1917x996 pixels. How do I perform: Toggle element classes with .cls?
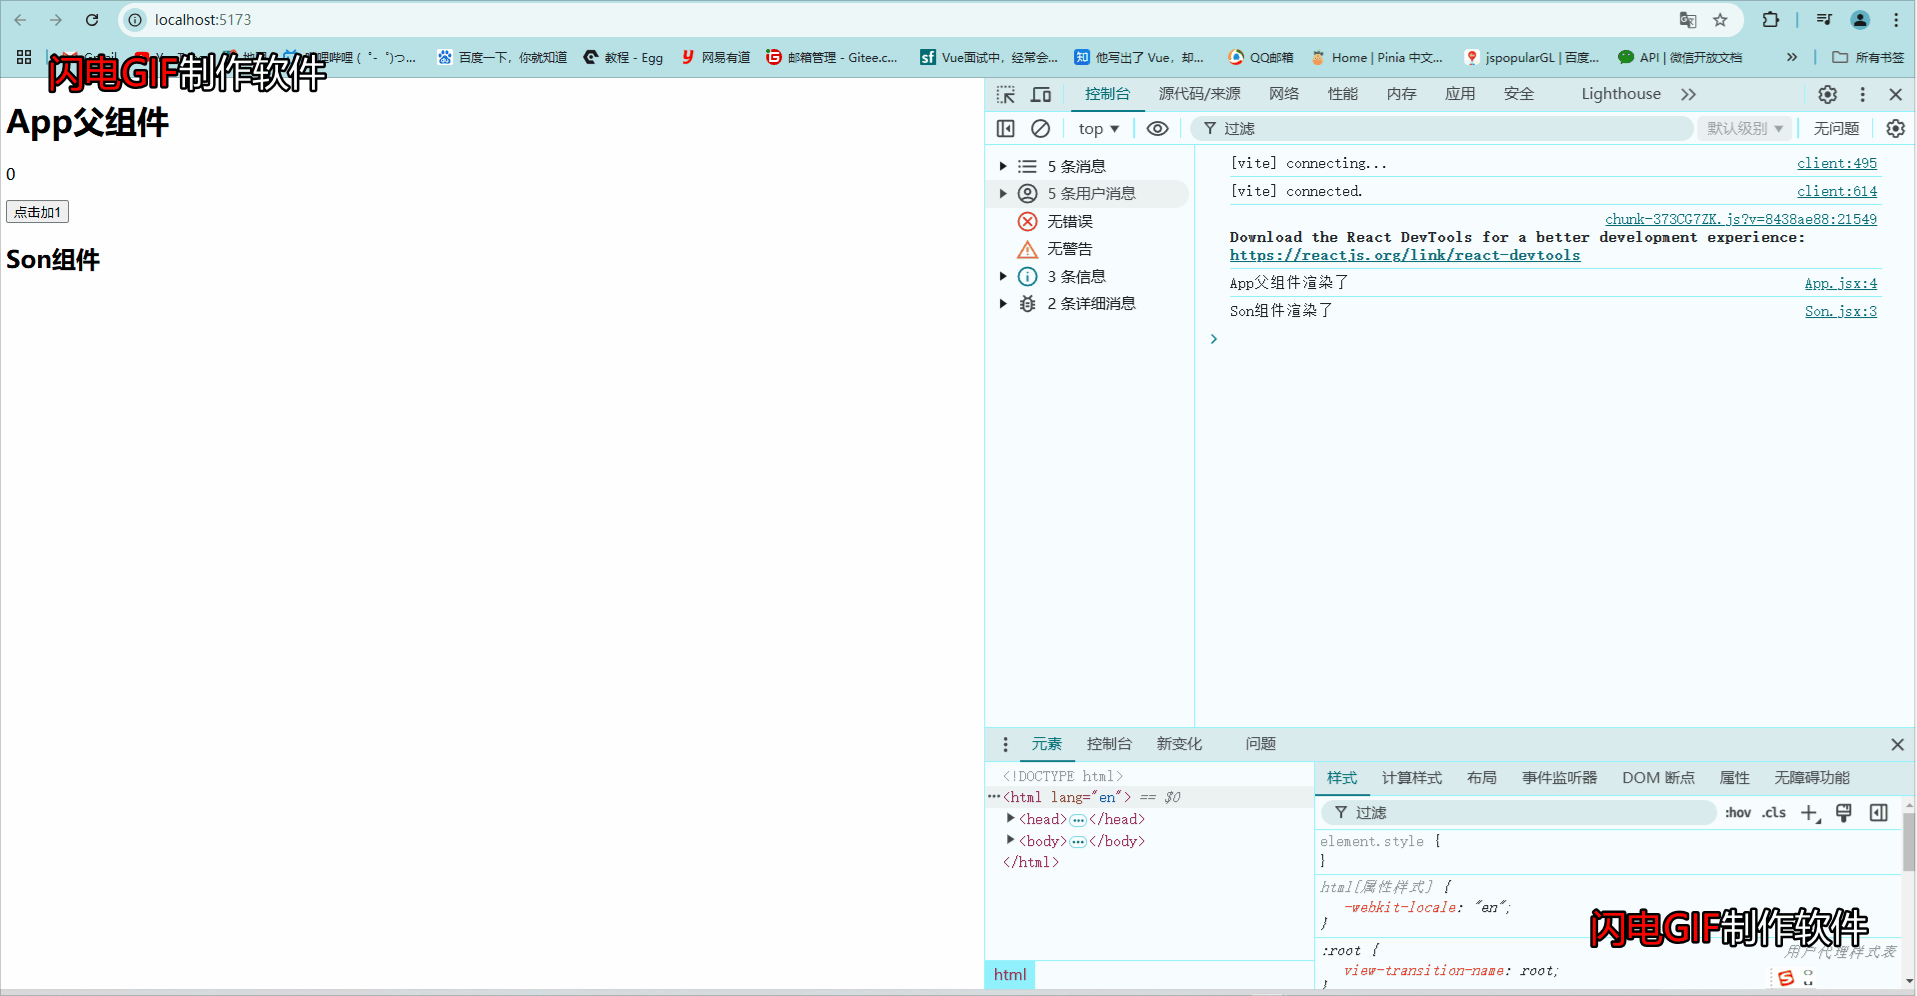pos(1773,812)
